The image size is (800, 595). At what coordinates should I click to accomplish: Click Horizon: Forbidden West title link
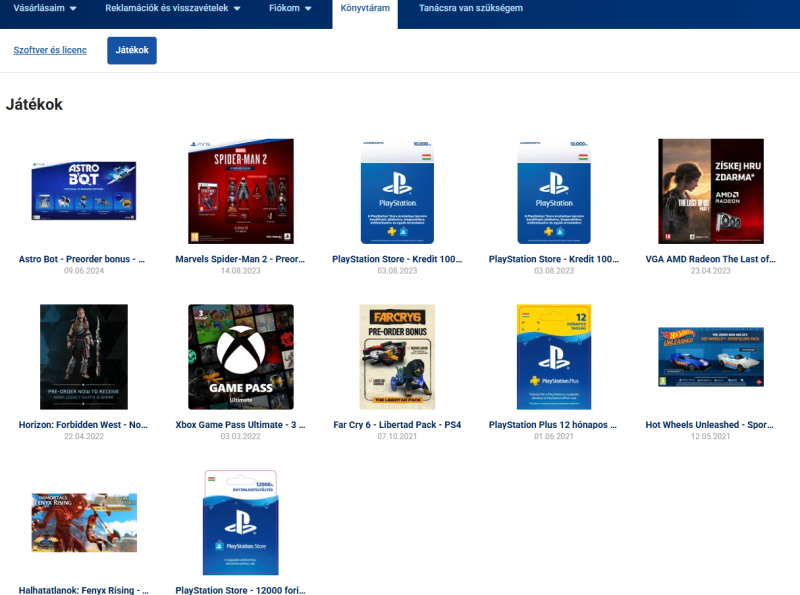point(83,425)
